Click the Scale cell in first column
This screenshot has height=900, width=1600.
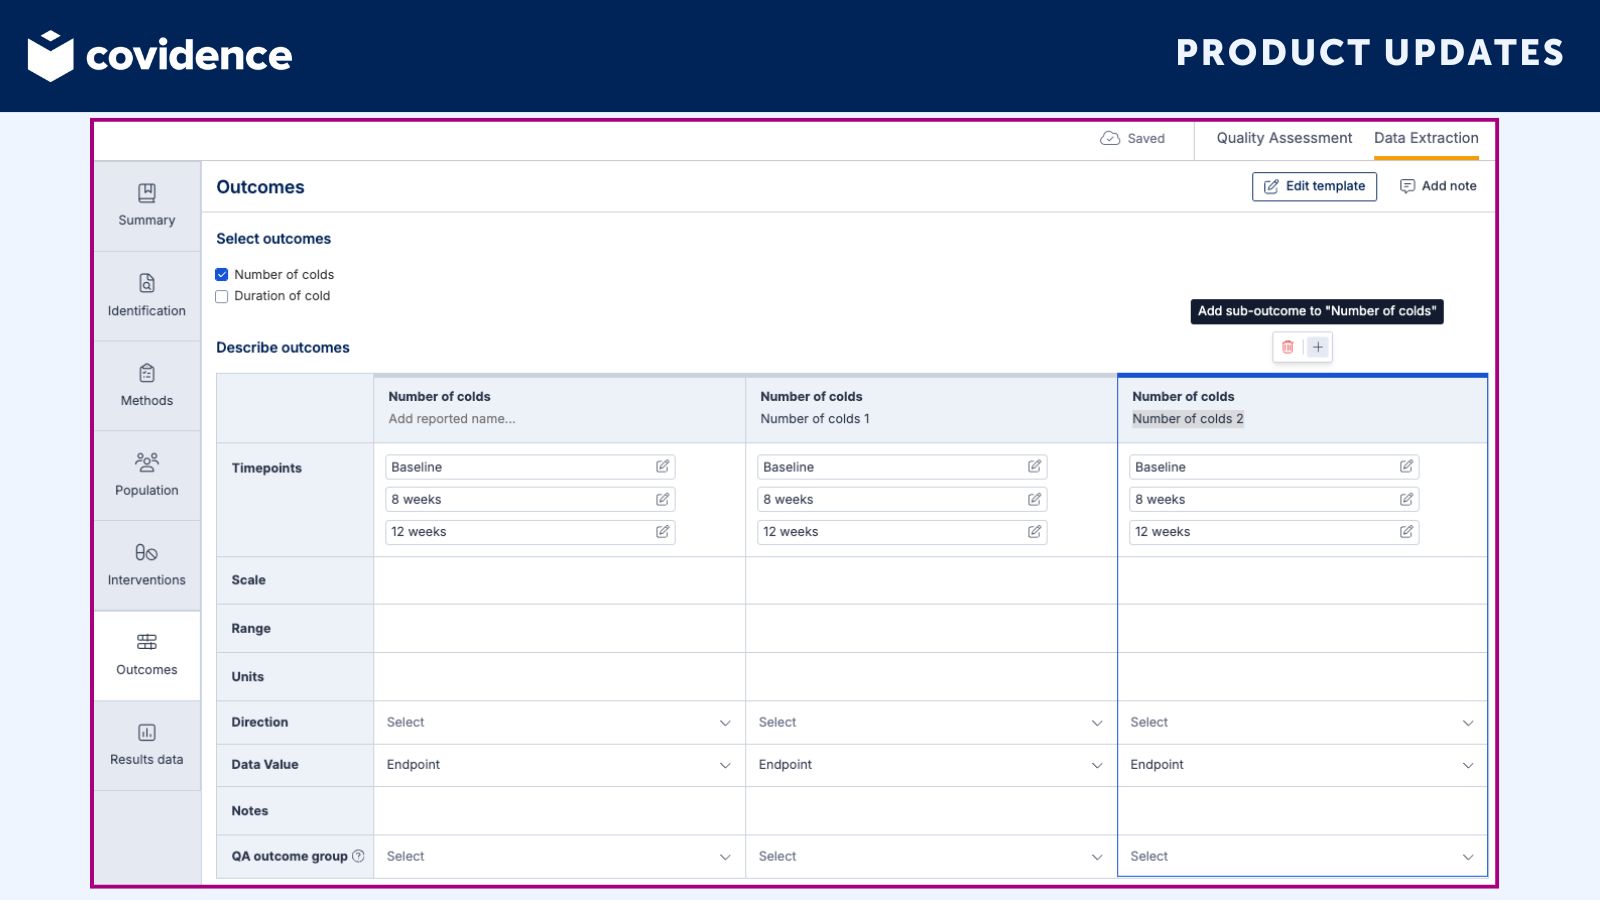(x=559, y=580)
